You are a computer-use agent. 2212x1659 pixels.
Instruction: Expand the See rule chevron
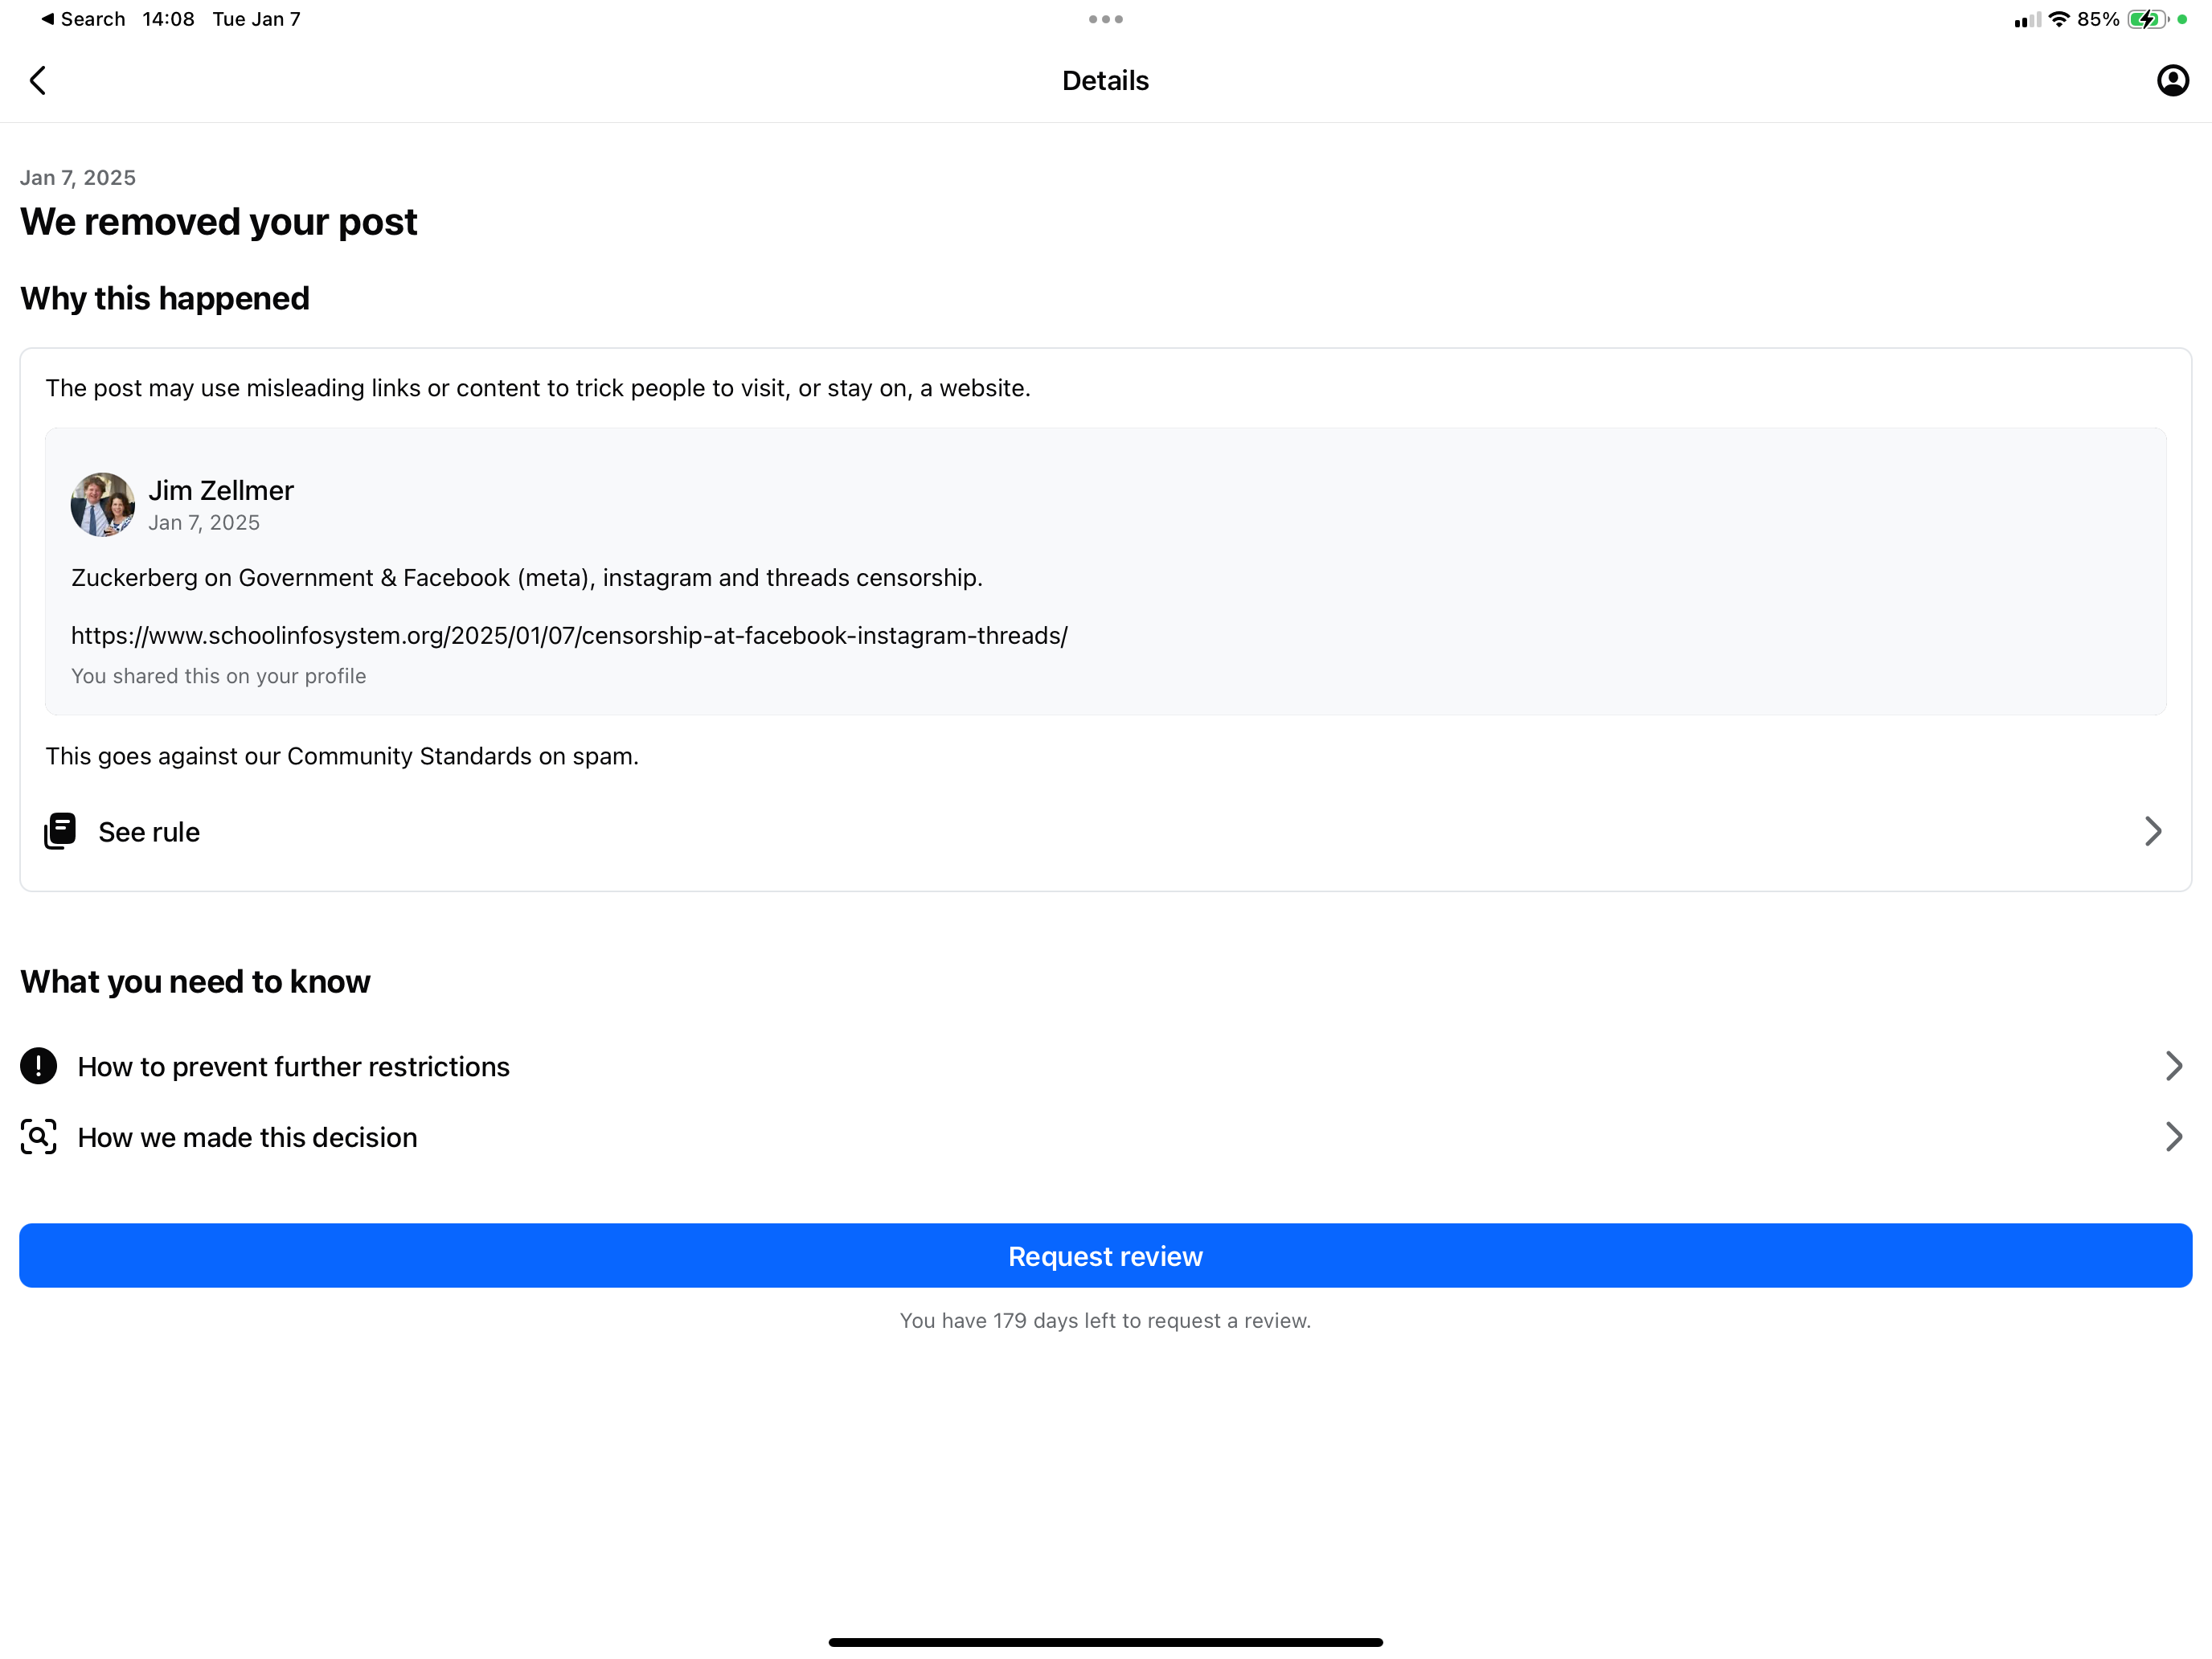2153,831
